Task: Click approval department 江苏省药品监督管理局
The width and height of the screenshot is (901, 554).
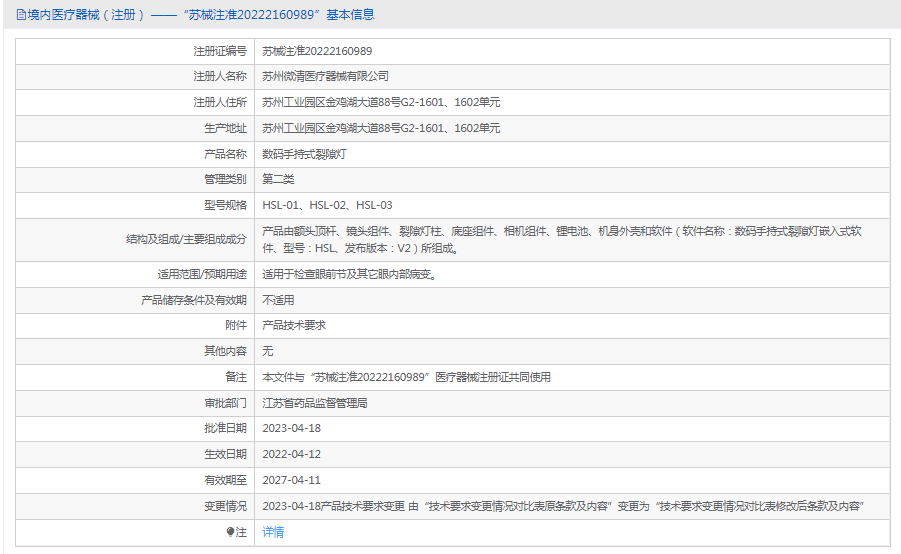Action: point(315,403)
